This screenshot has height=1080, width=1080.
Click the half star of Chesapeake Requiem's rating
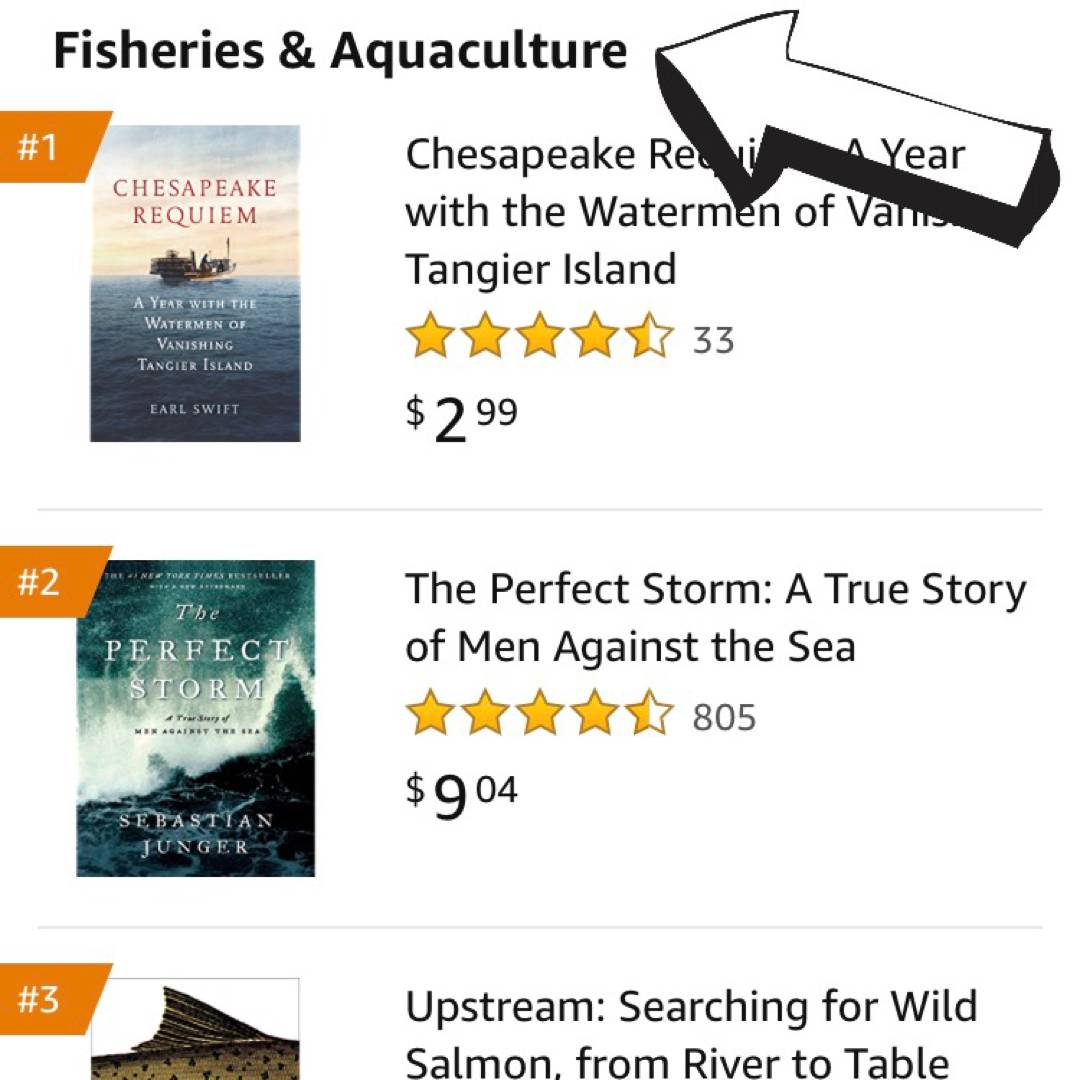pos(649,336)
